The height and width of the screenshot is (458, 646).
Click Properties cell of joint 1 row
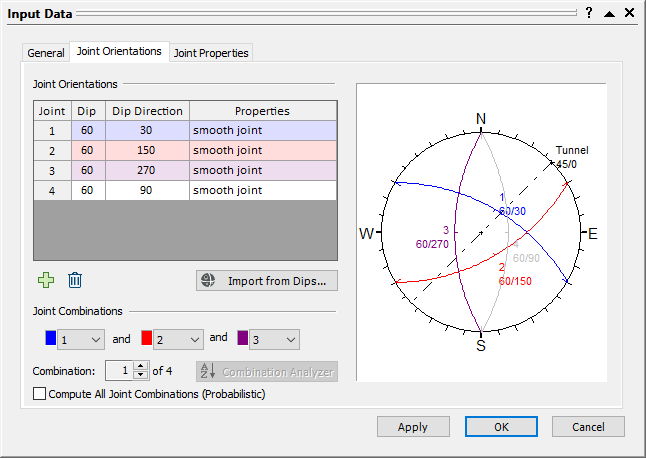click(263, 131)
